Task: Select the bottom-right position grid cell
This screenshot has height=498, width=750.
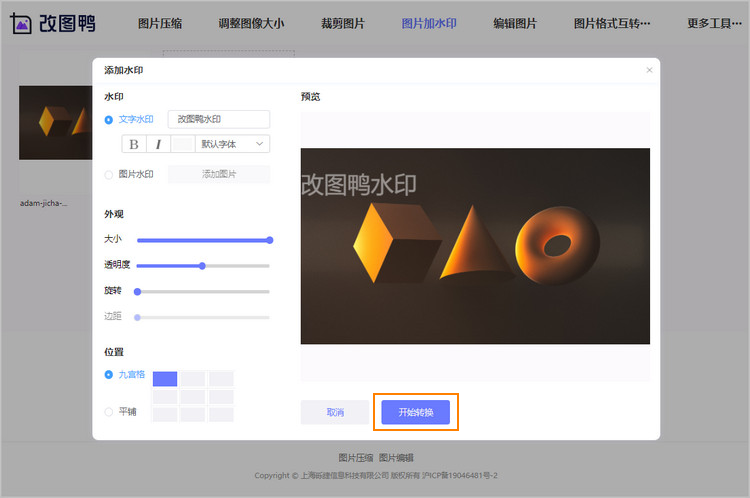Action: [x=221, y=414]
